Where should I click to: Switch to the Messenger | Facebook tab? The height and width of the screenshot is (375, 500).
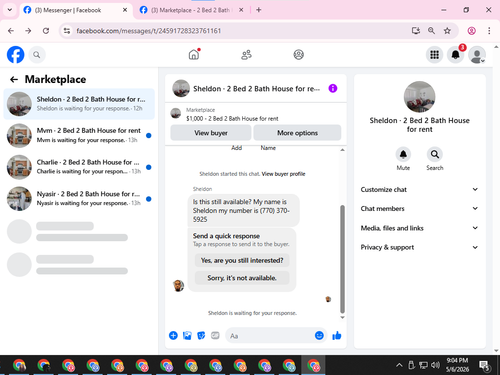pyautogui.click(x=75, y=10)
